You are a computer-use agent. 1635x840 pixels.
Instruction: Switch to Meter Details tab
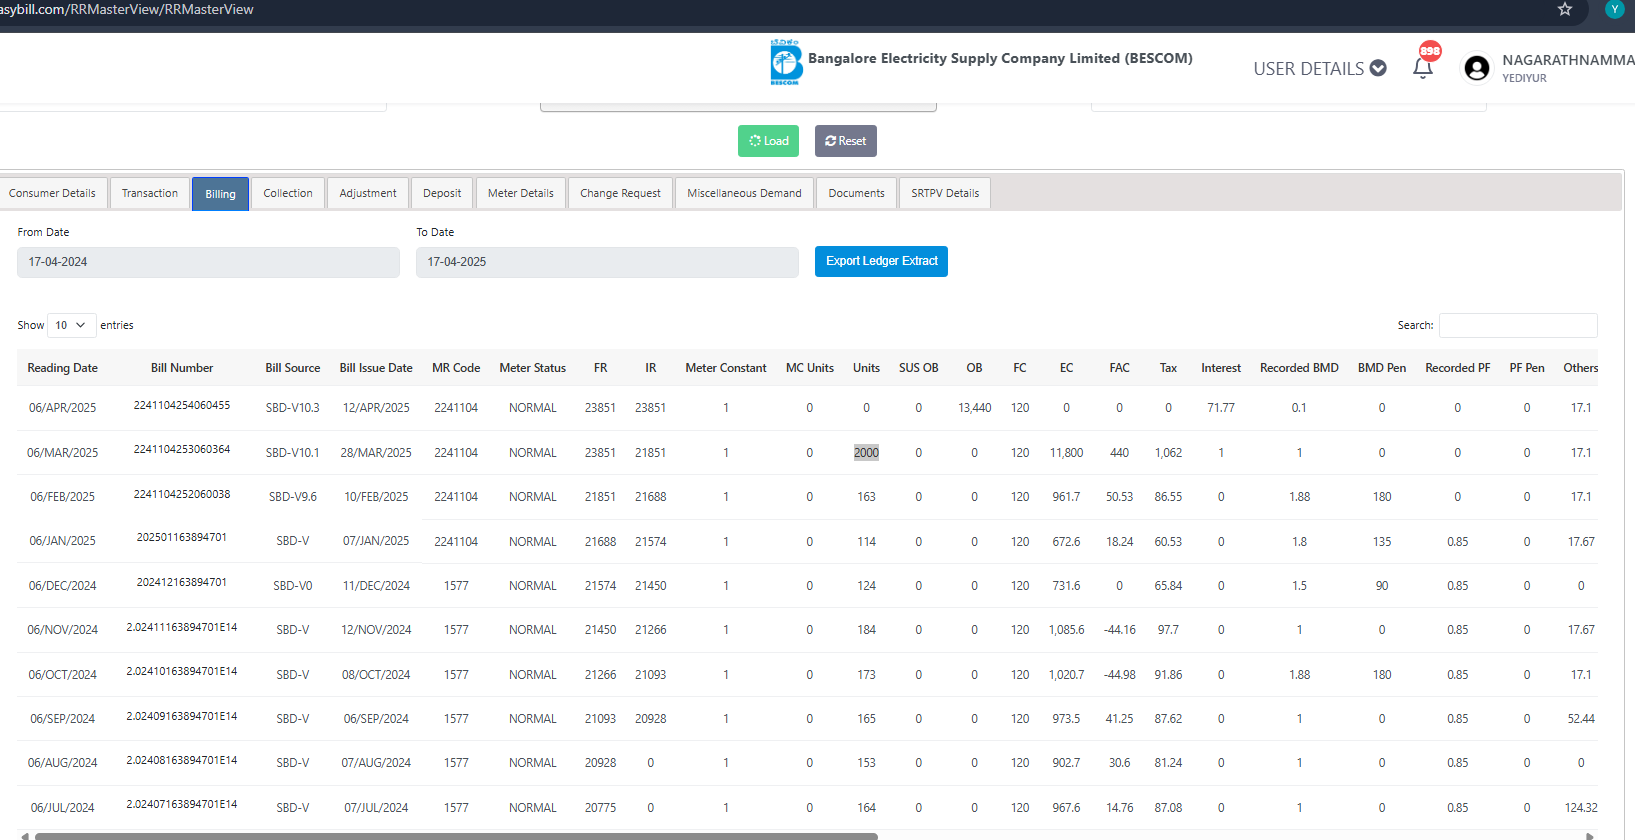click(x=521, y=193)
